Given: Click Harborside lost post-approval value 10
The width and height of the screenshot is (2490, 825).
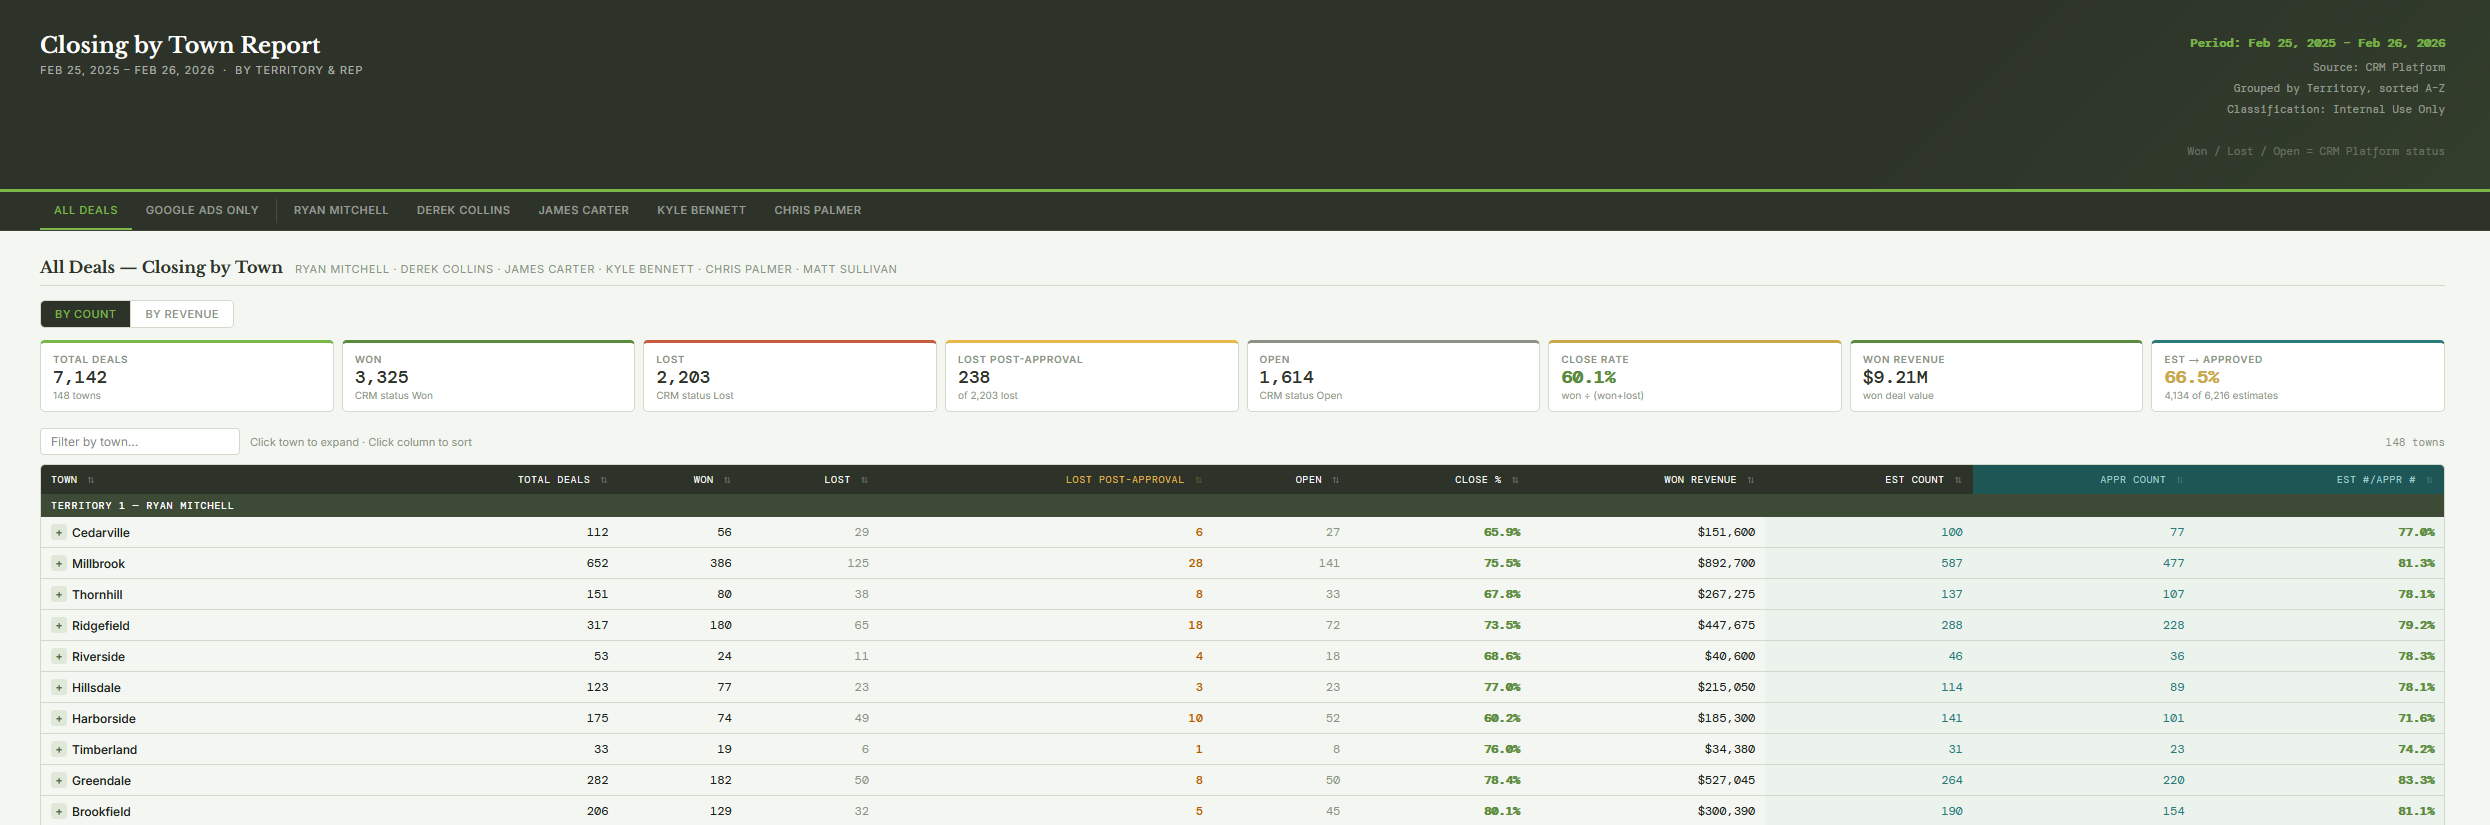Looking at the screenshot, I should [x=1195, y=719].
